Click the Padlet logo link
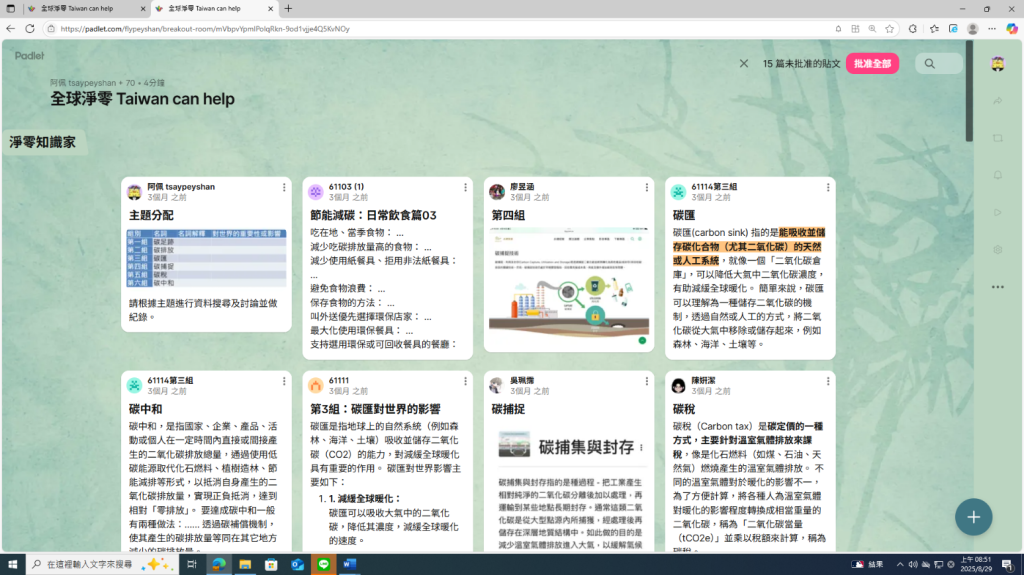 click(x=30, y=56)
